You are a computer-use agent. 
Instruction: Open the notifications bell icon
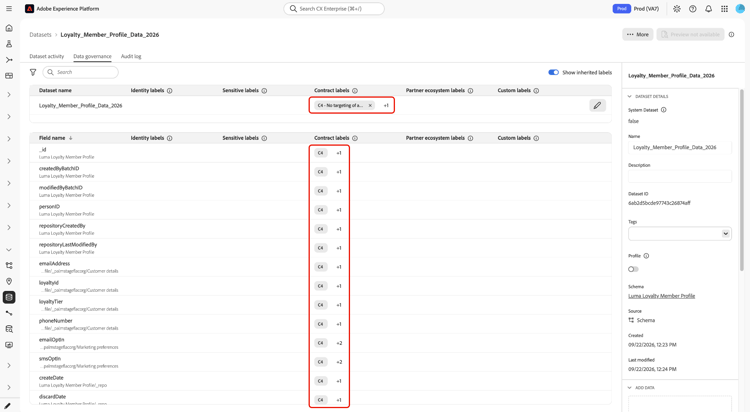708,9
